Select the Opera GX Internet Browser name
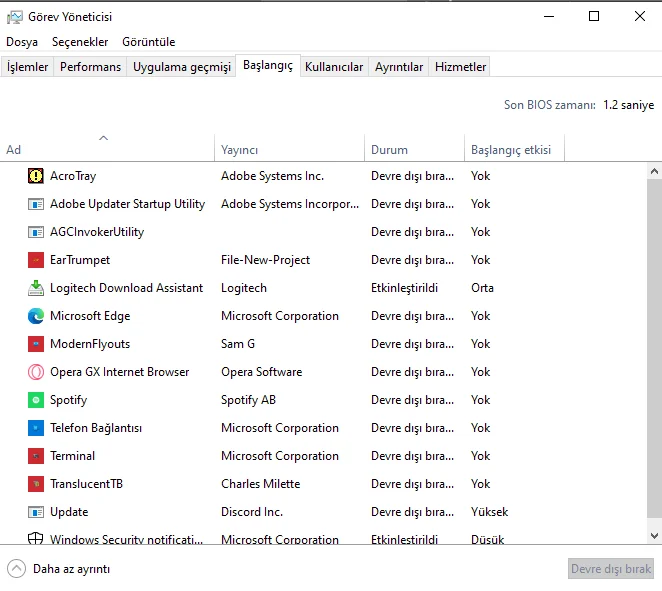The image size is (662, 591). (x=119, y=372)
